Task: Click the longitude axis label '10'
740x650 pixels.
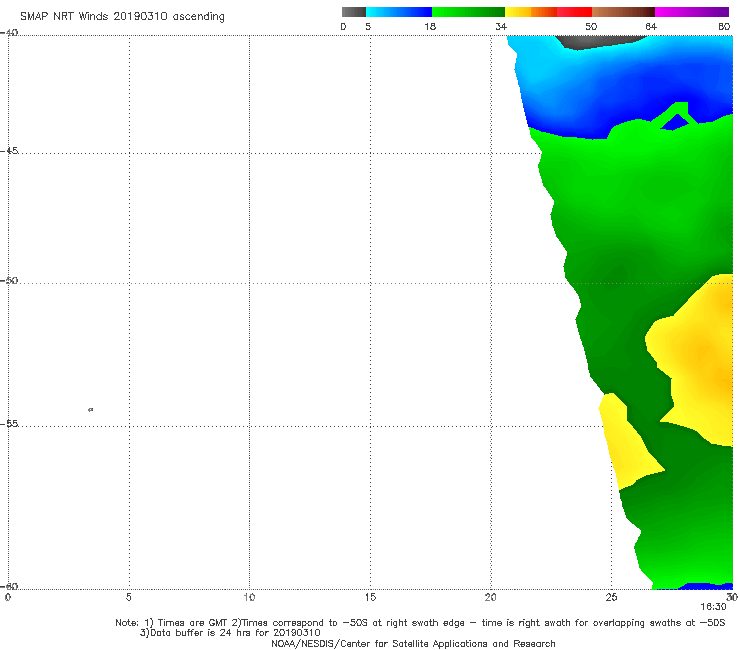Action: [x=249, y=598]
